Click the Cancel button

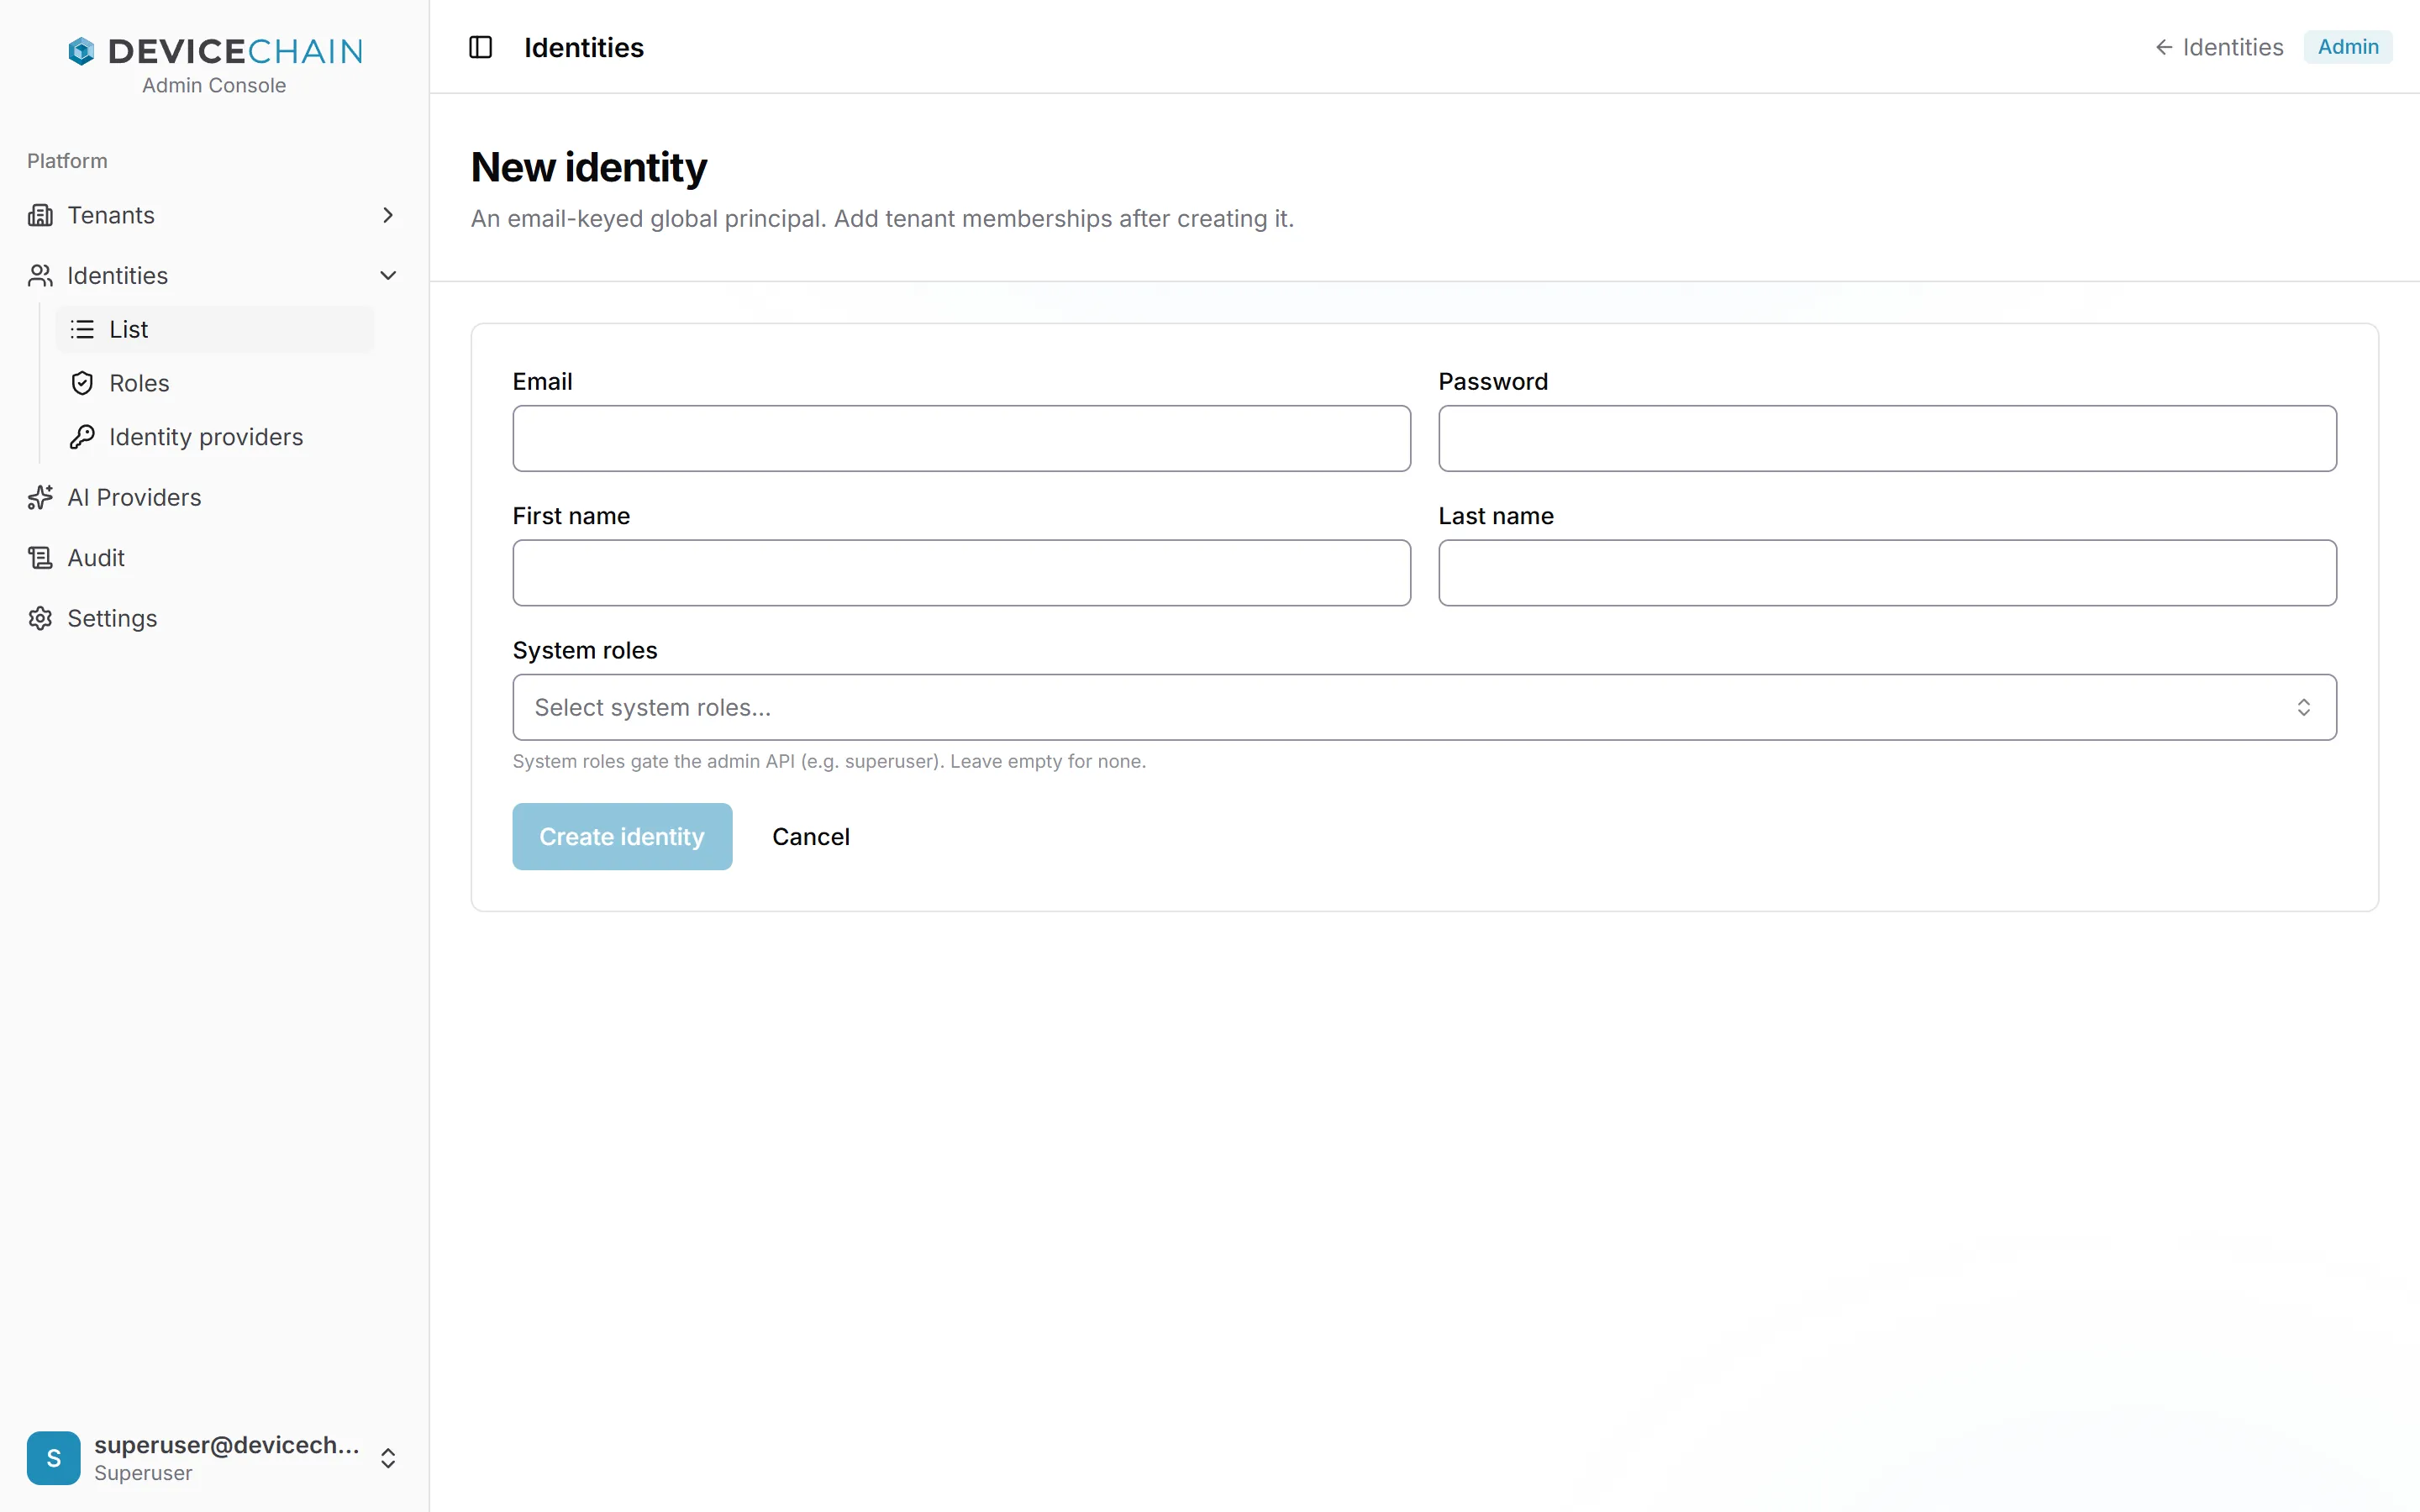click(x=811, y=836)
